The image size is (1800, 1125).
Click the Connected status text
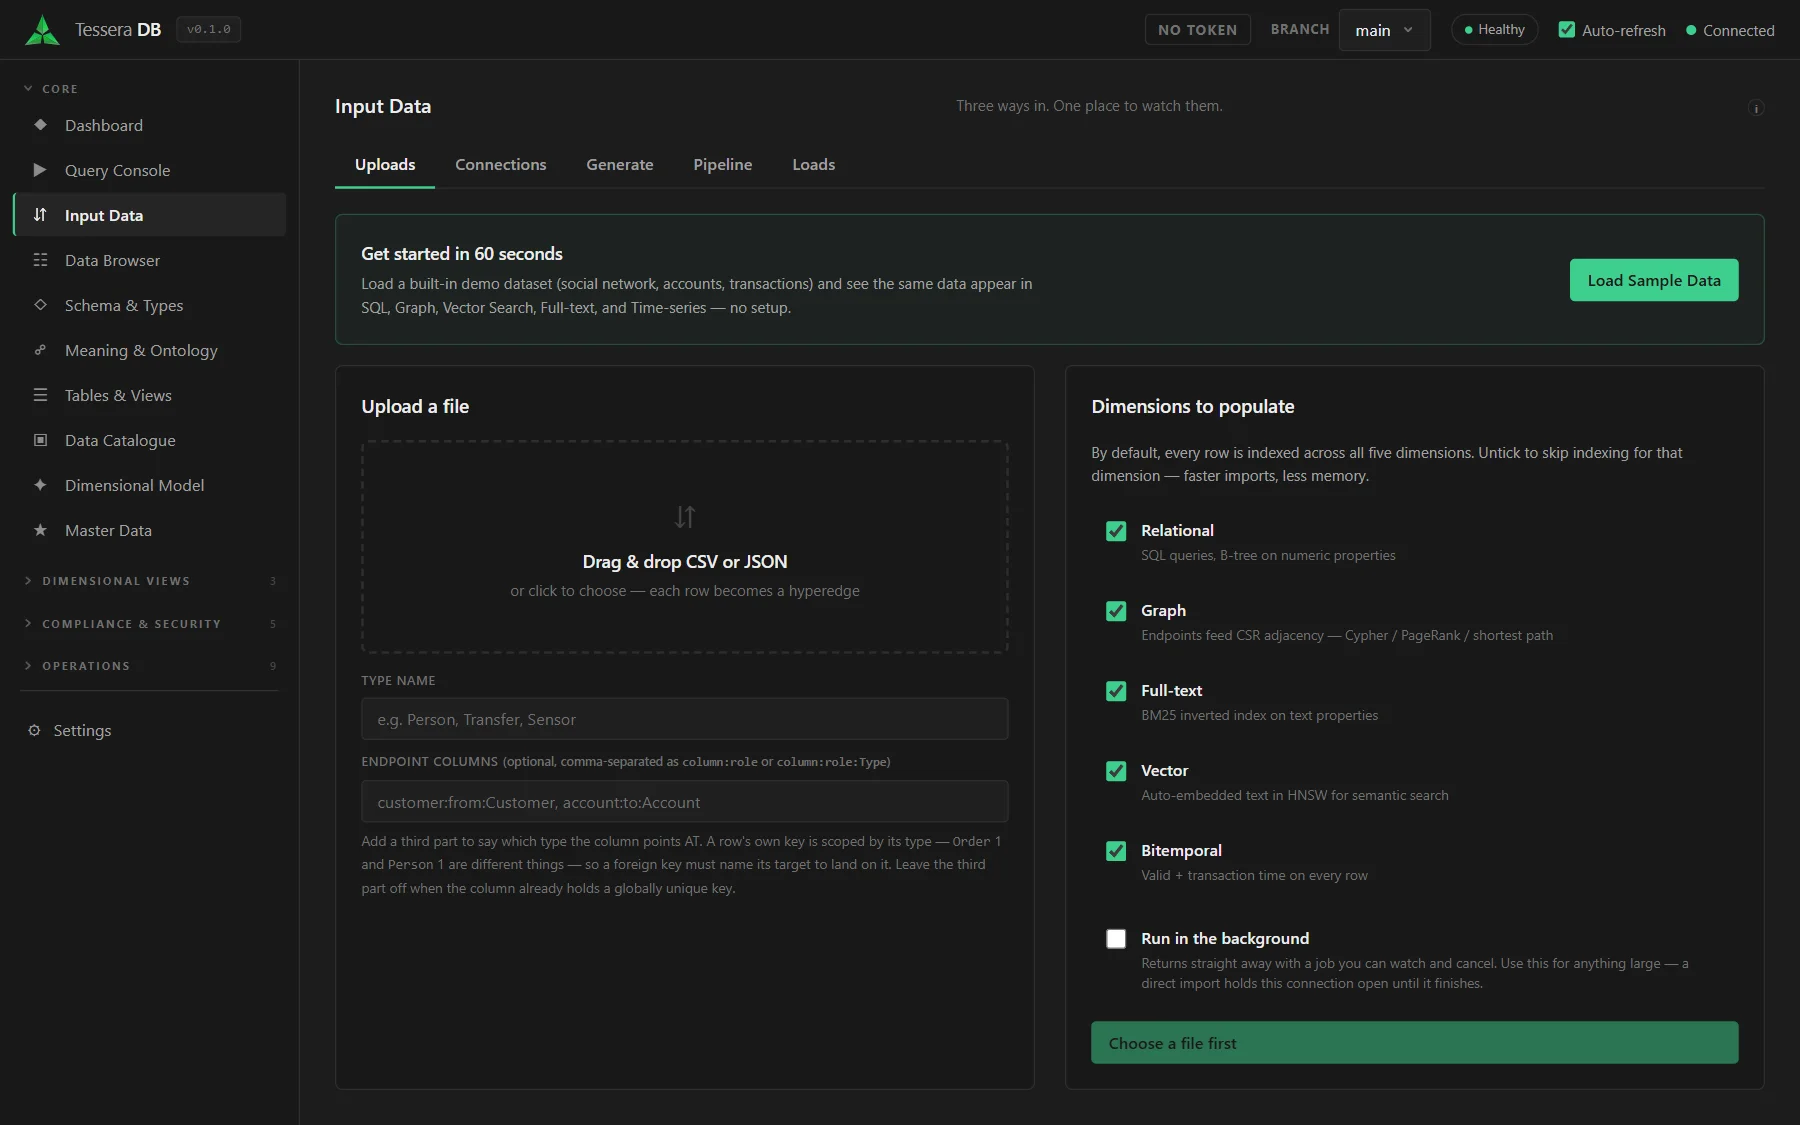point(1738,31)
